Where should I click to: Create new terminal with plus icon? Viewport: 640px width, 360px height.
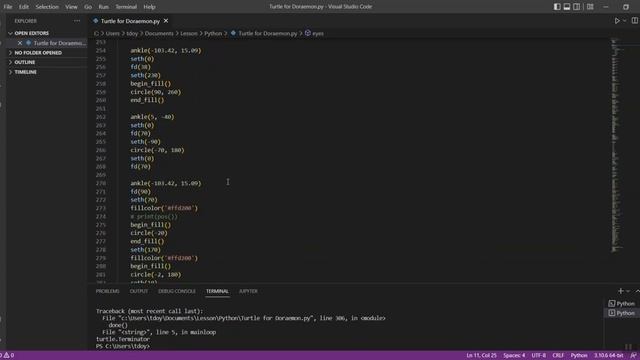click(620, 291)
